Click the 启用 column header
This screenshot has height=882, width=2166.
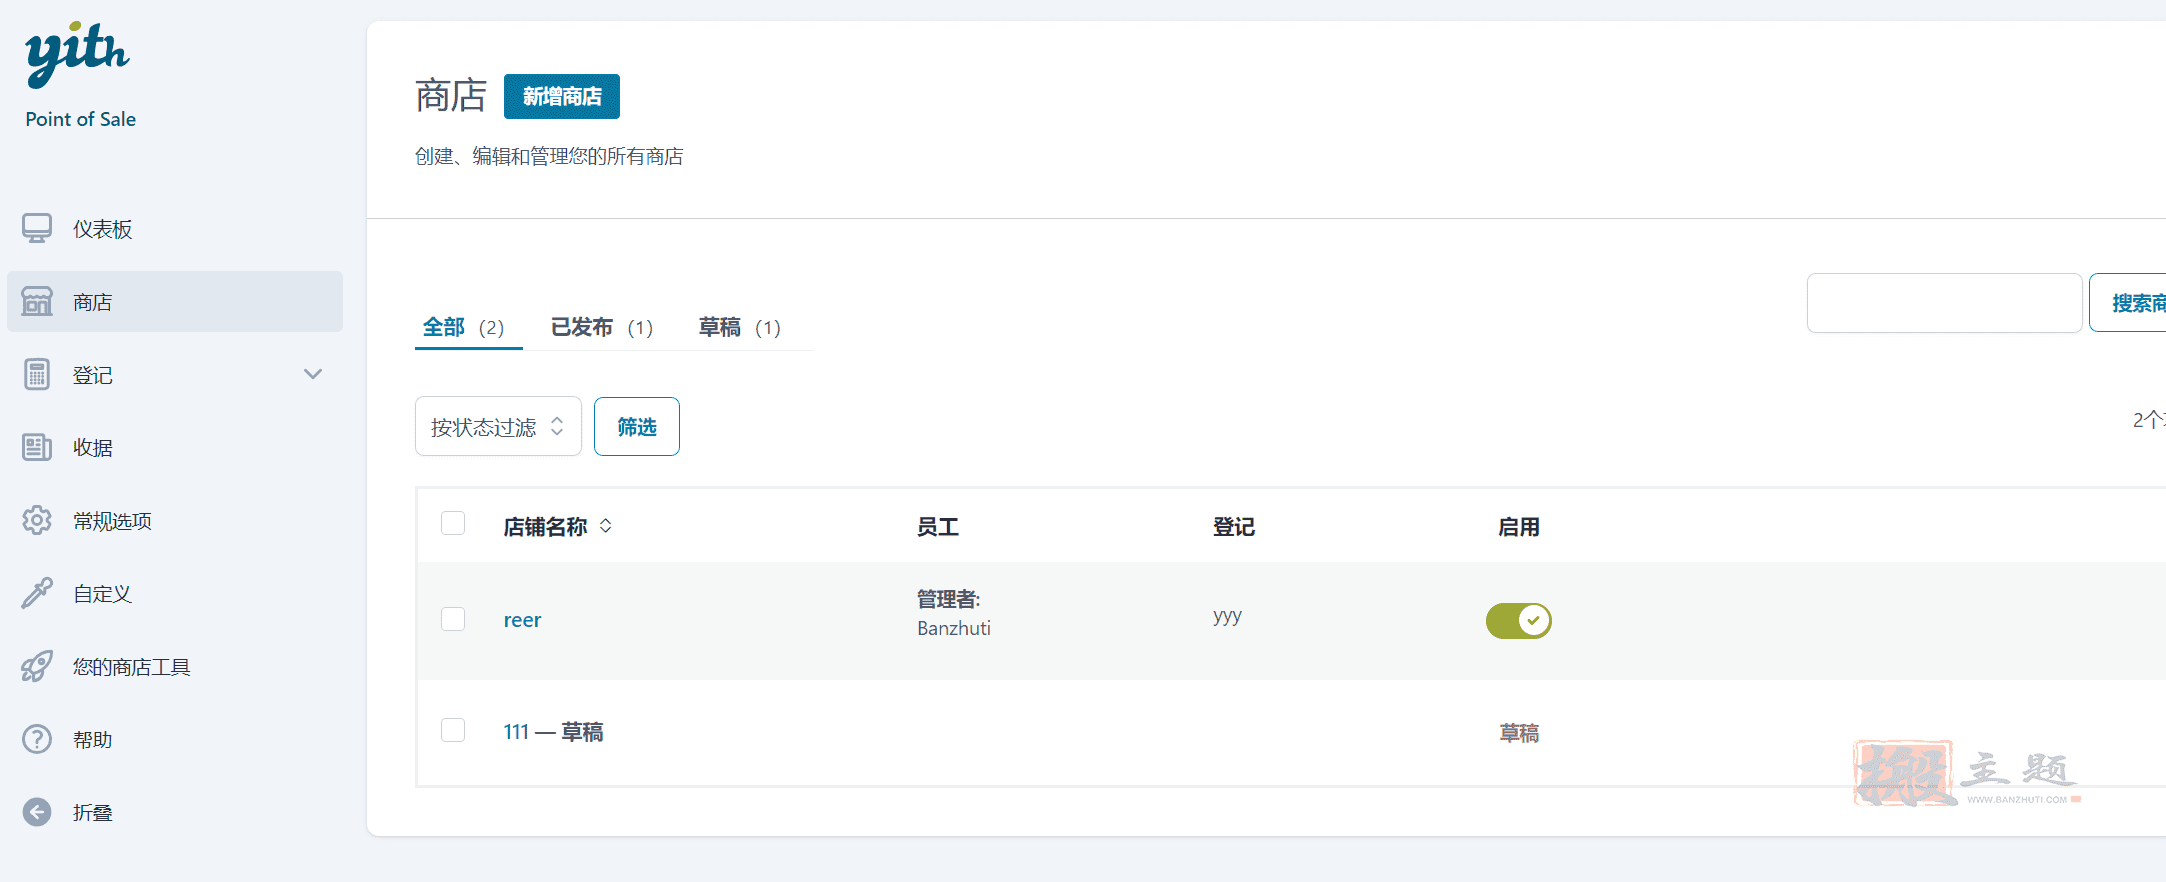[1519, 527]
